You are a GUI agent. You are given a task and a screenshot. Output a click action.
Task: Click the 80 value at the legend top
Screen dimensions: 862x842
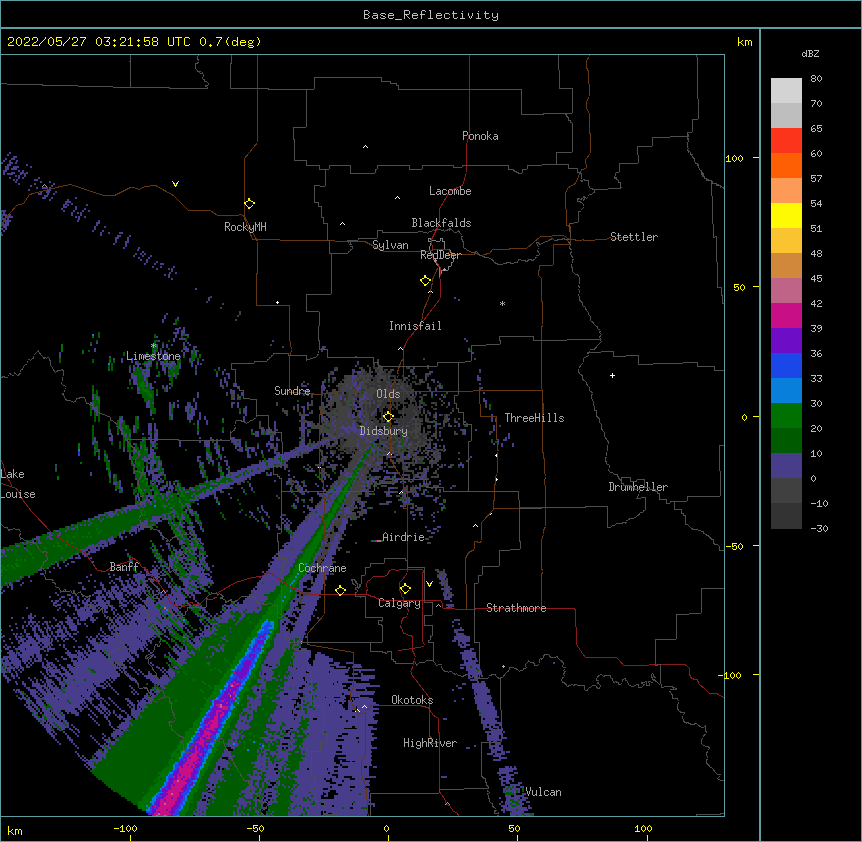(x=816, y=79)
